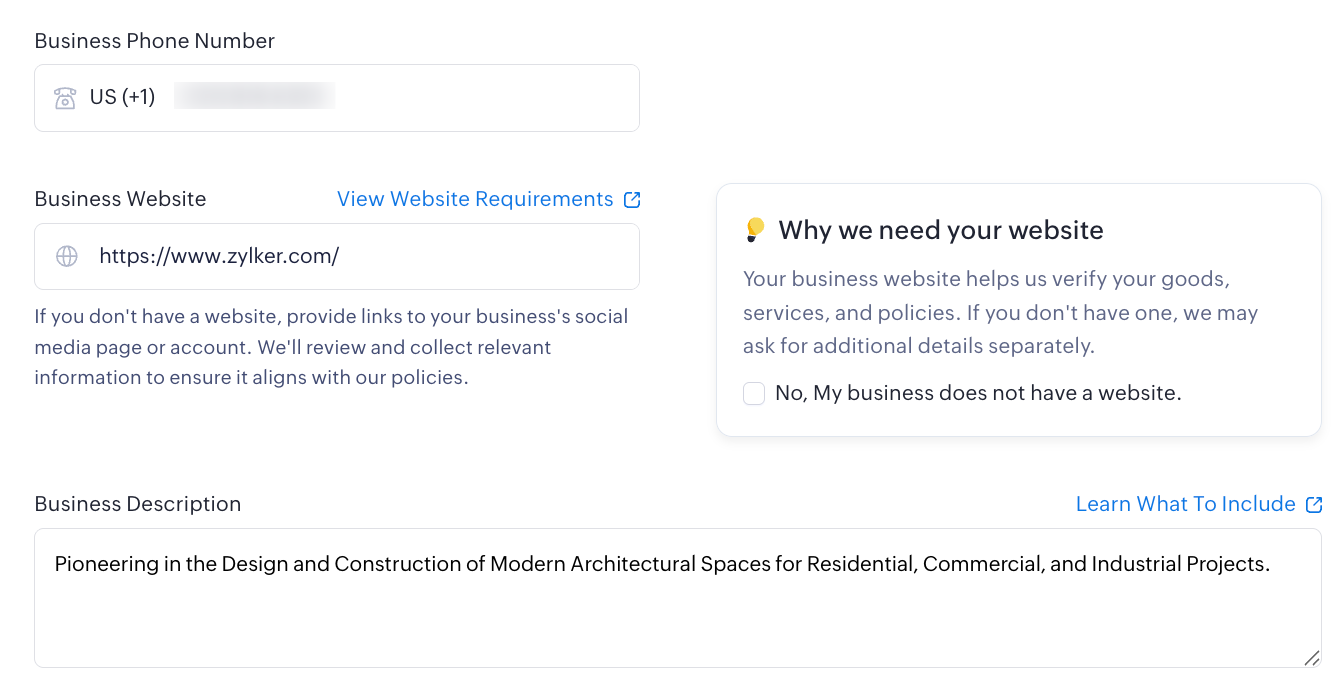This screenshot has height=700, width=1344.
Task: Click the Business Phone Number label
Action: pyautogui.click(x=154, y=41)
